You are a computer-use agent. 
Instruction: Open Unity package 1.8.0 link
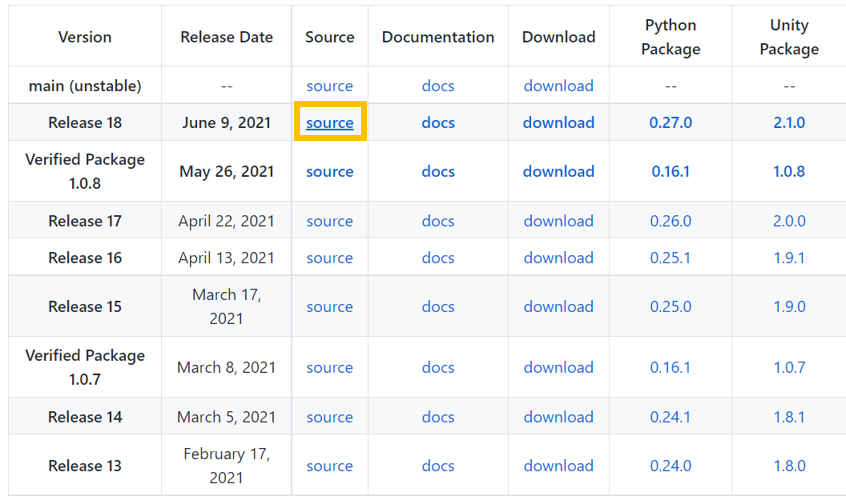[x=789, y=465]
